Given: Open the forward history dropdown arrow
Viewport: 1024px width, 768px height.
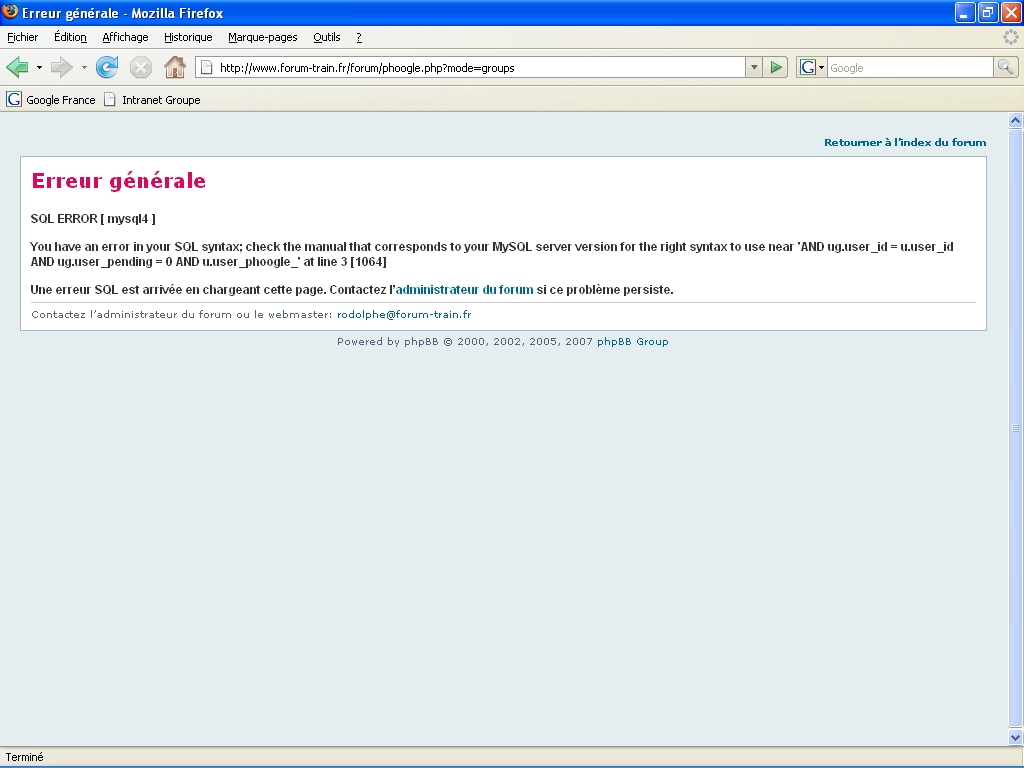Looking at the screenshot, I should pyautogui.click(x=84, y=67).
